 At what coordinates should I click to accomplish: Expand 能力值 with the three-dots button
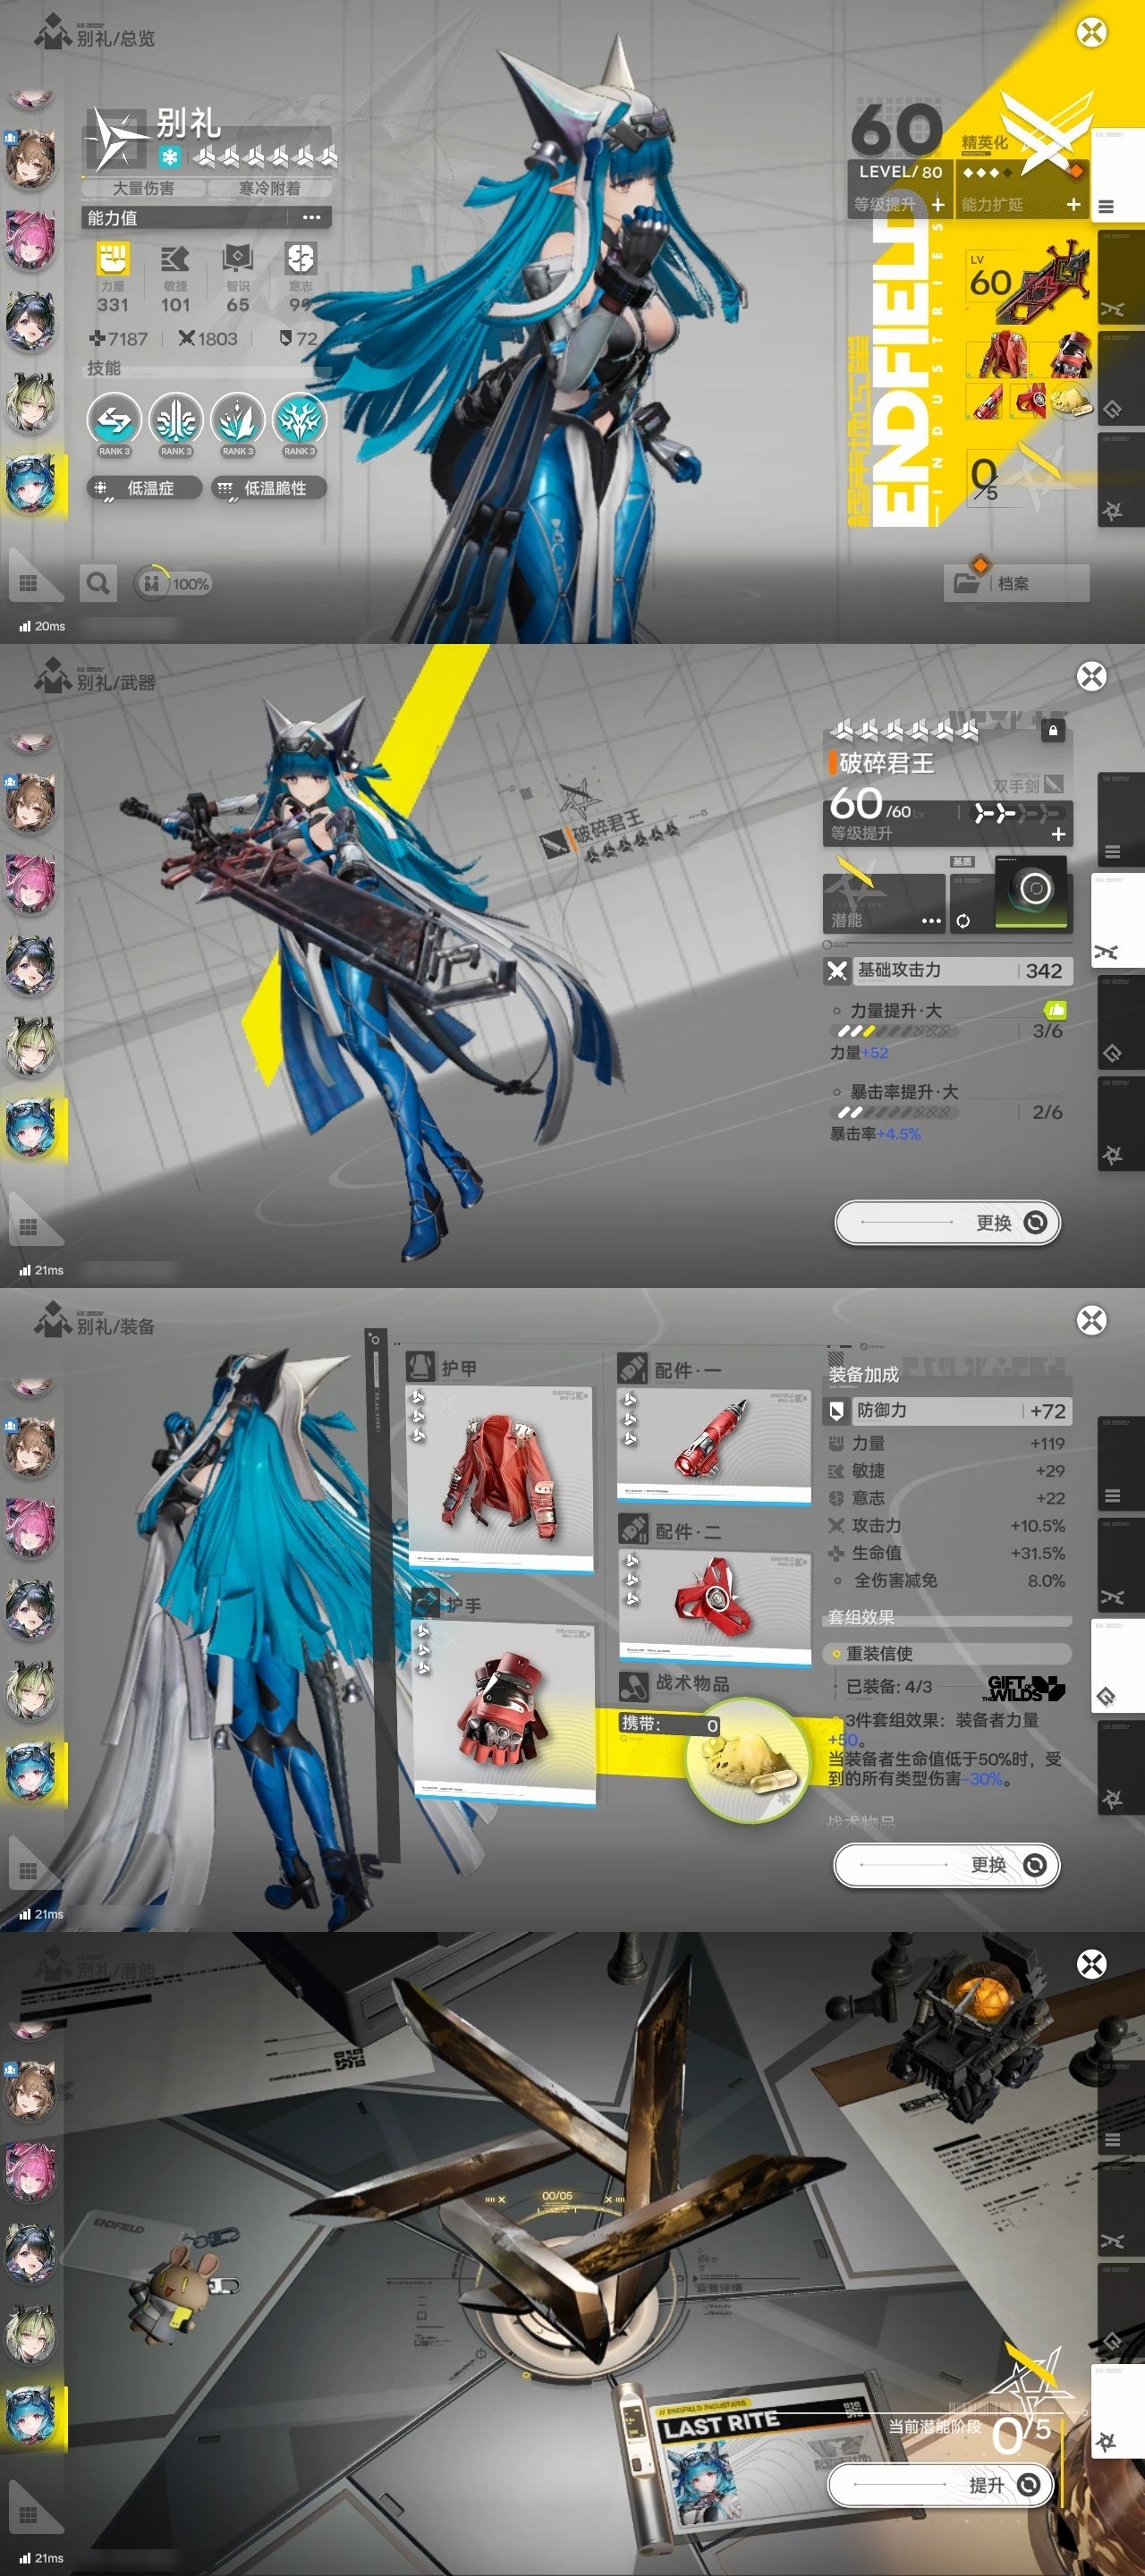coord(312,217)
